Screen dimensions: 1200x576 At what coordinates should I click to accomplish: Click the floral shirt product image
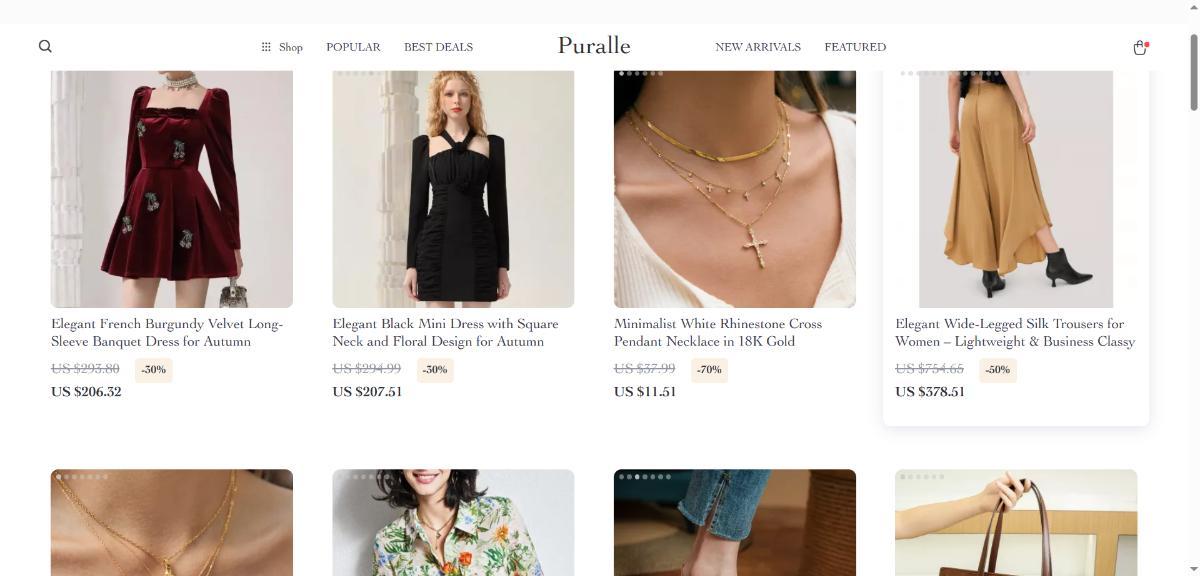(x=453, y=523)
